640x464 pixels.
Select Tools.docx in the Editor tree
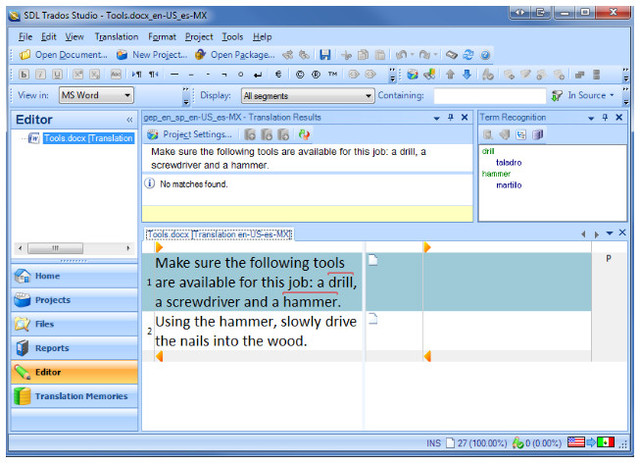click(x=88, y=138)
